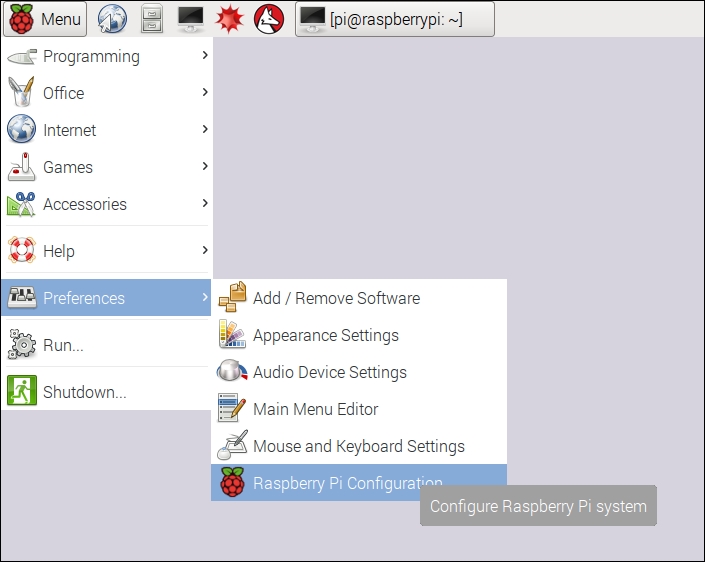Viewport: 705px width, 562px height.
Task: Choose Run... from the menu
Action: tap(107, 345)
